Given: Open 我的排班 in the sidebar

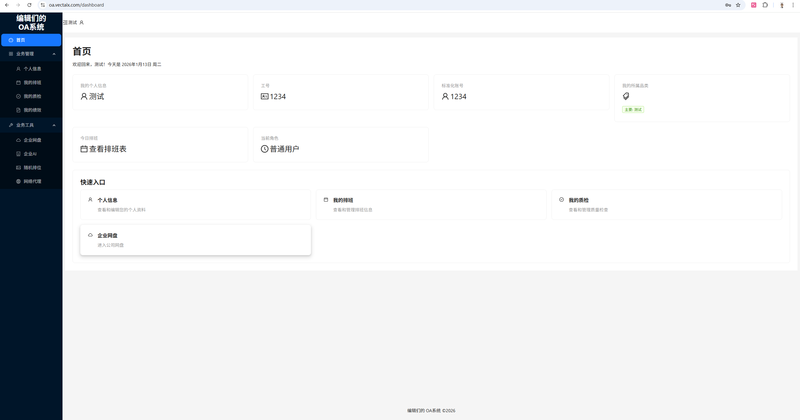Looking at the screenshot, I should coord(31,83).
